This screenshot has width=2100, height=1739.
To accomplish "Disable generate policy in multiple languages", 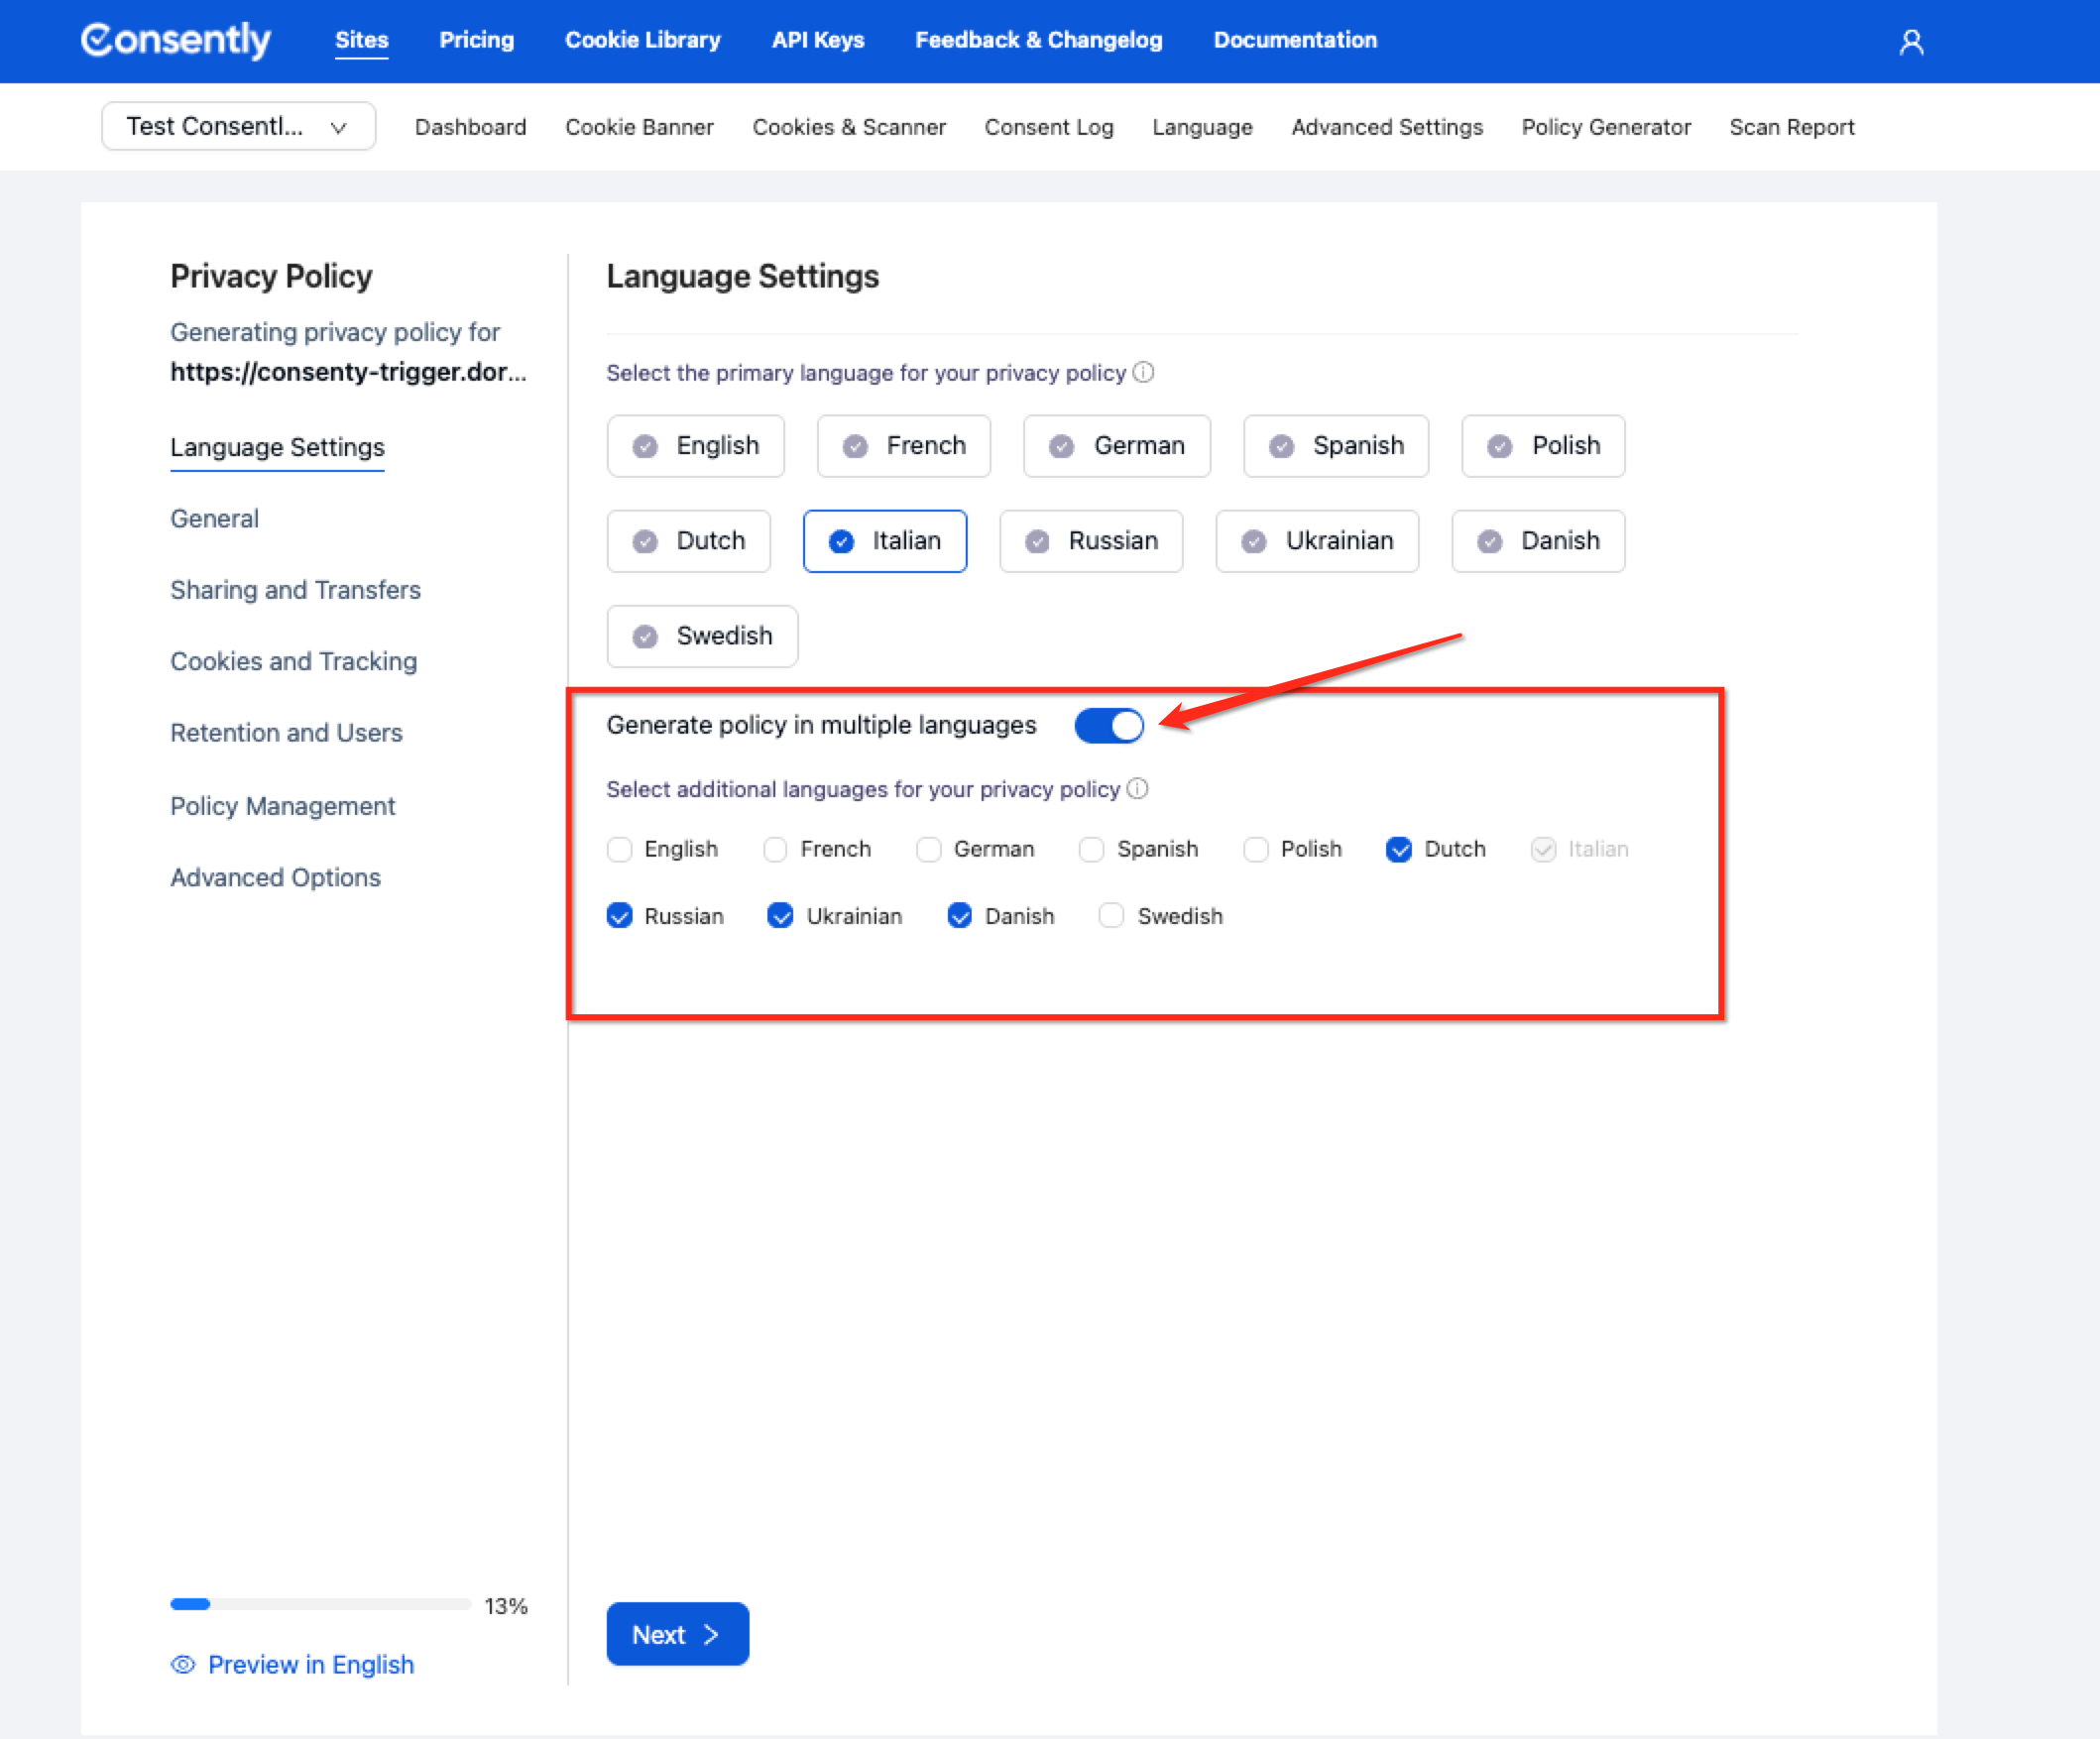I will 1109,725.
